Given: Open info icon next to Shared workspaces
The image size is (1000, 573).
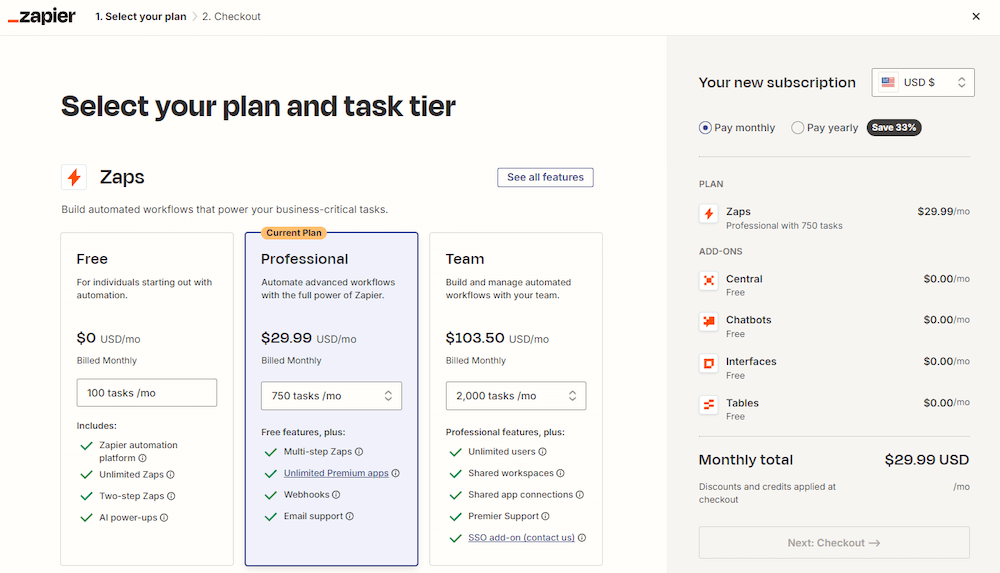Looking at the screenshot, I should click(x=560, y=473).
